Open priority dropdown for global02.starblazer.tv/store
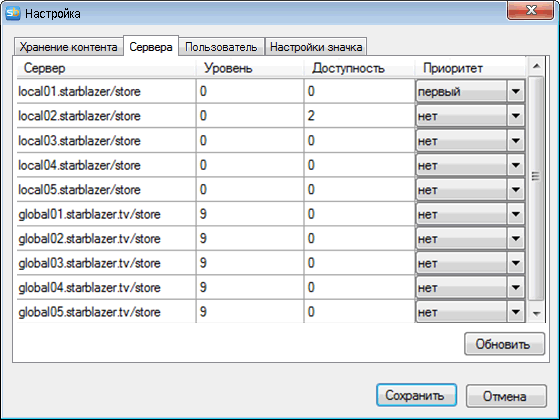This screenshot has height=420, width=560. (x=516, y=238)
